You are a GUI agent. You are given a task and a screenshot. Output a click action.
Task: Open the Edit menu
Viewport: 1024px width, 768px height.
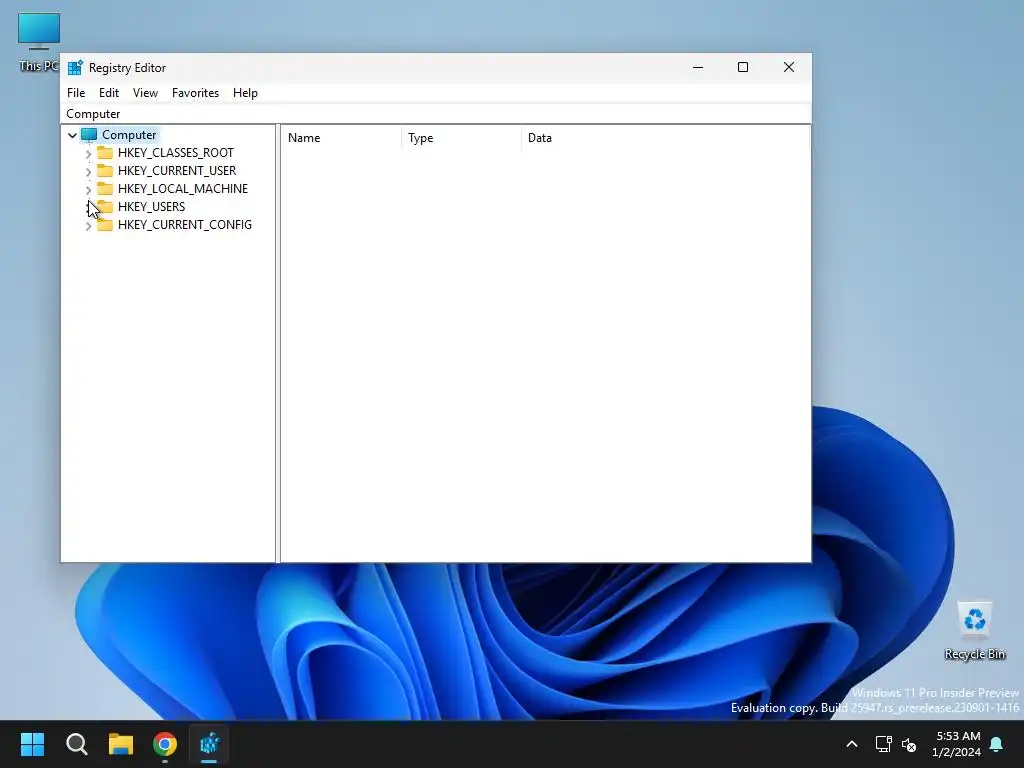[x=108, y=93]
